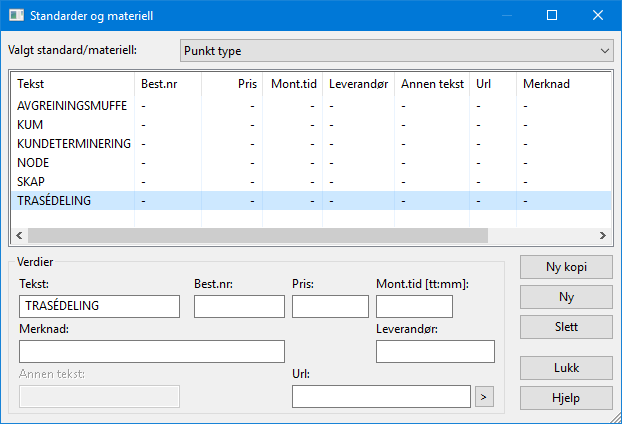
Task: Focus the Merknad input field
Action: 152,351
